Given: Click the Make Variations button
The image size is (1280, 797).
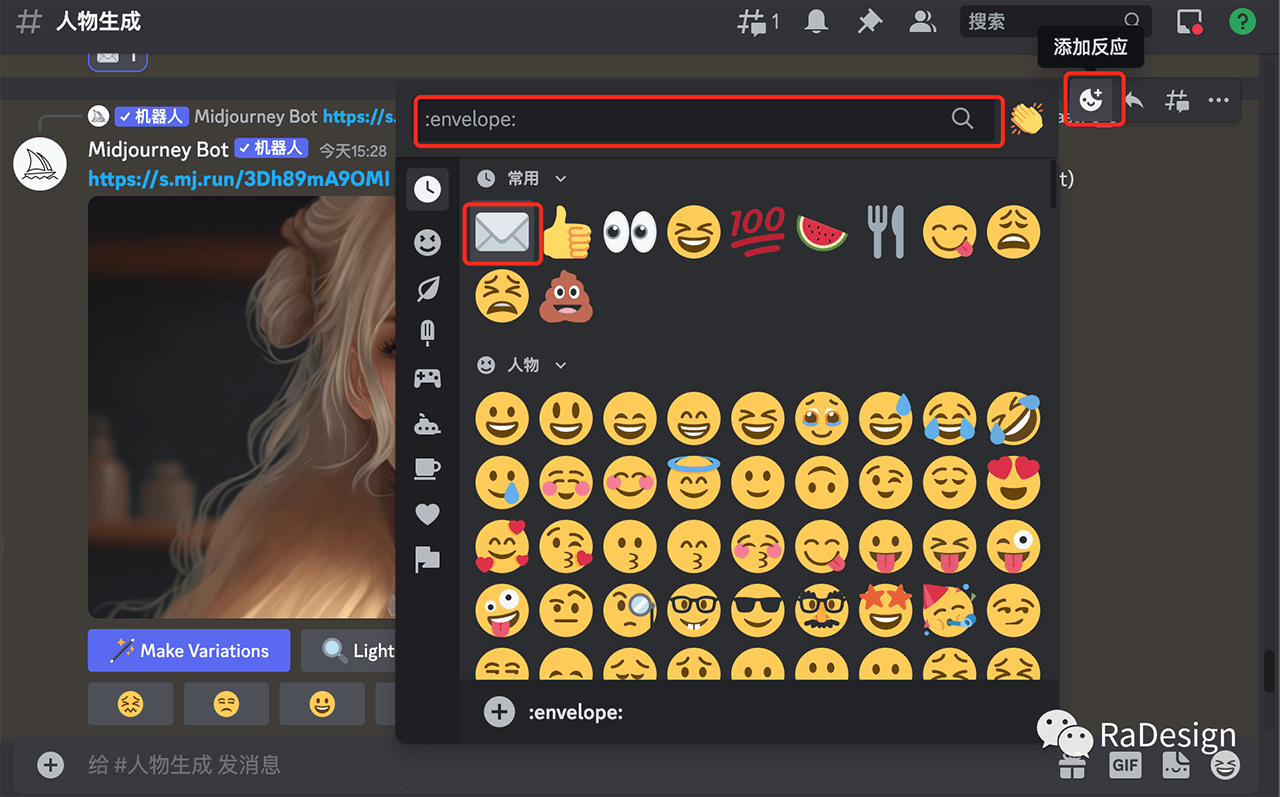Looking at the screenshot, I should pos(188,650).
